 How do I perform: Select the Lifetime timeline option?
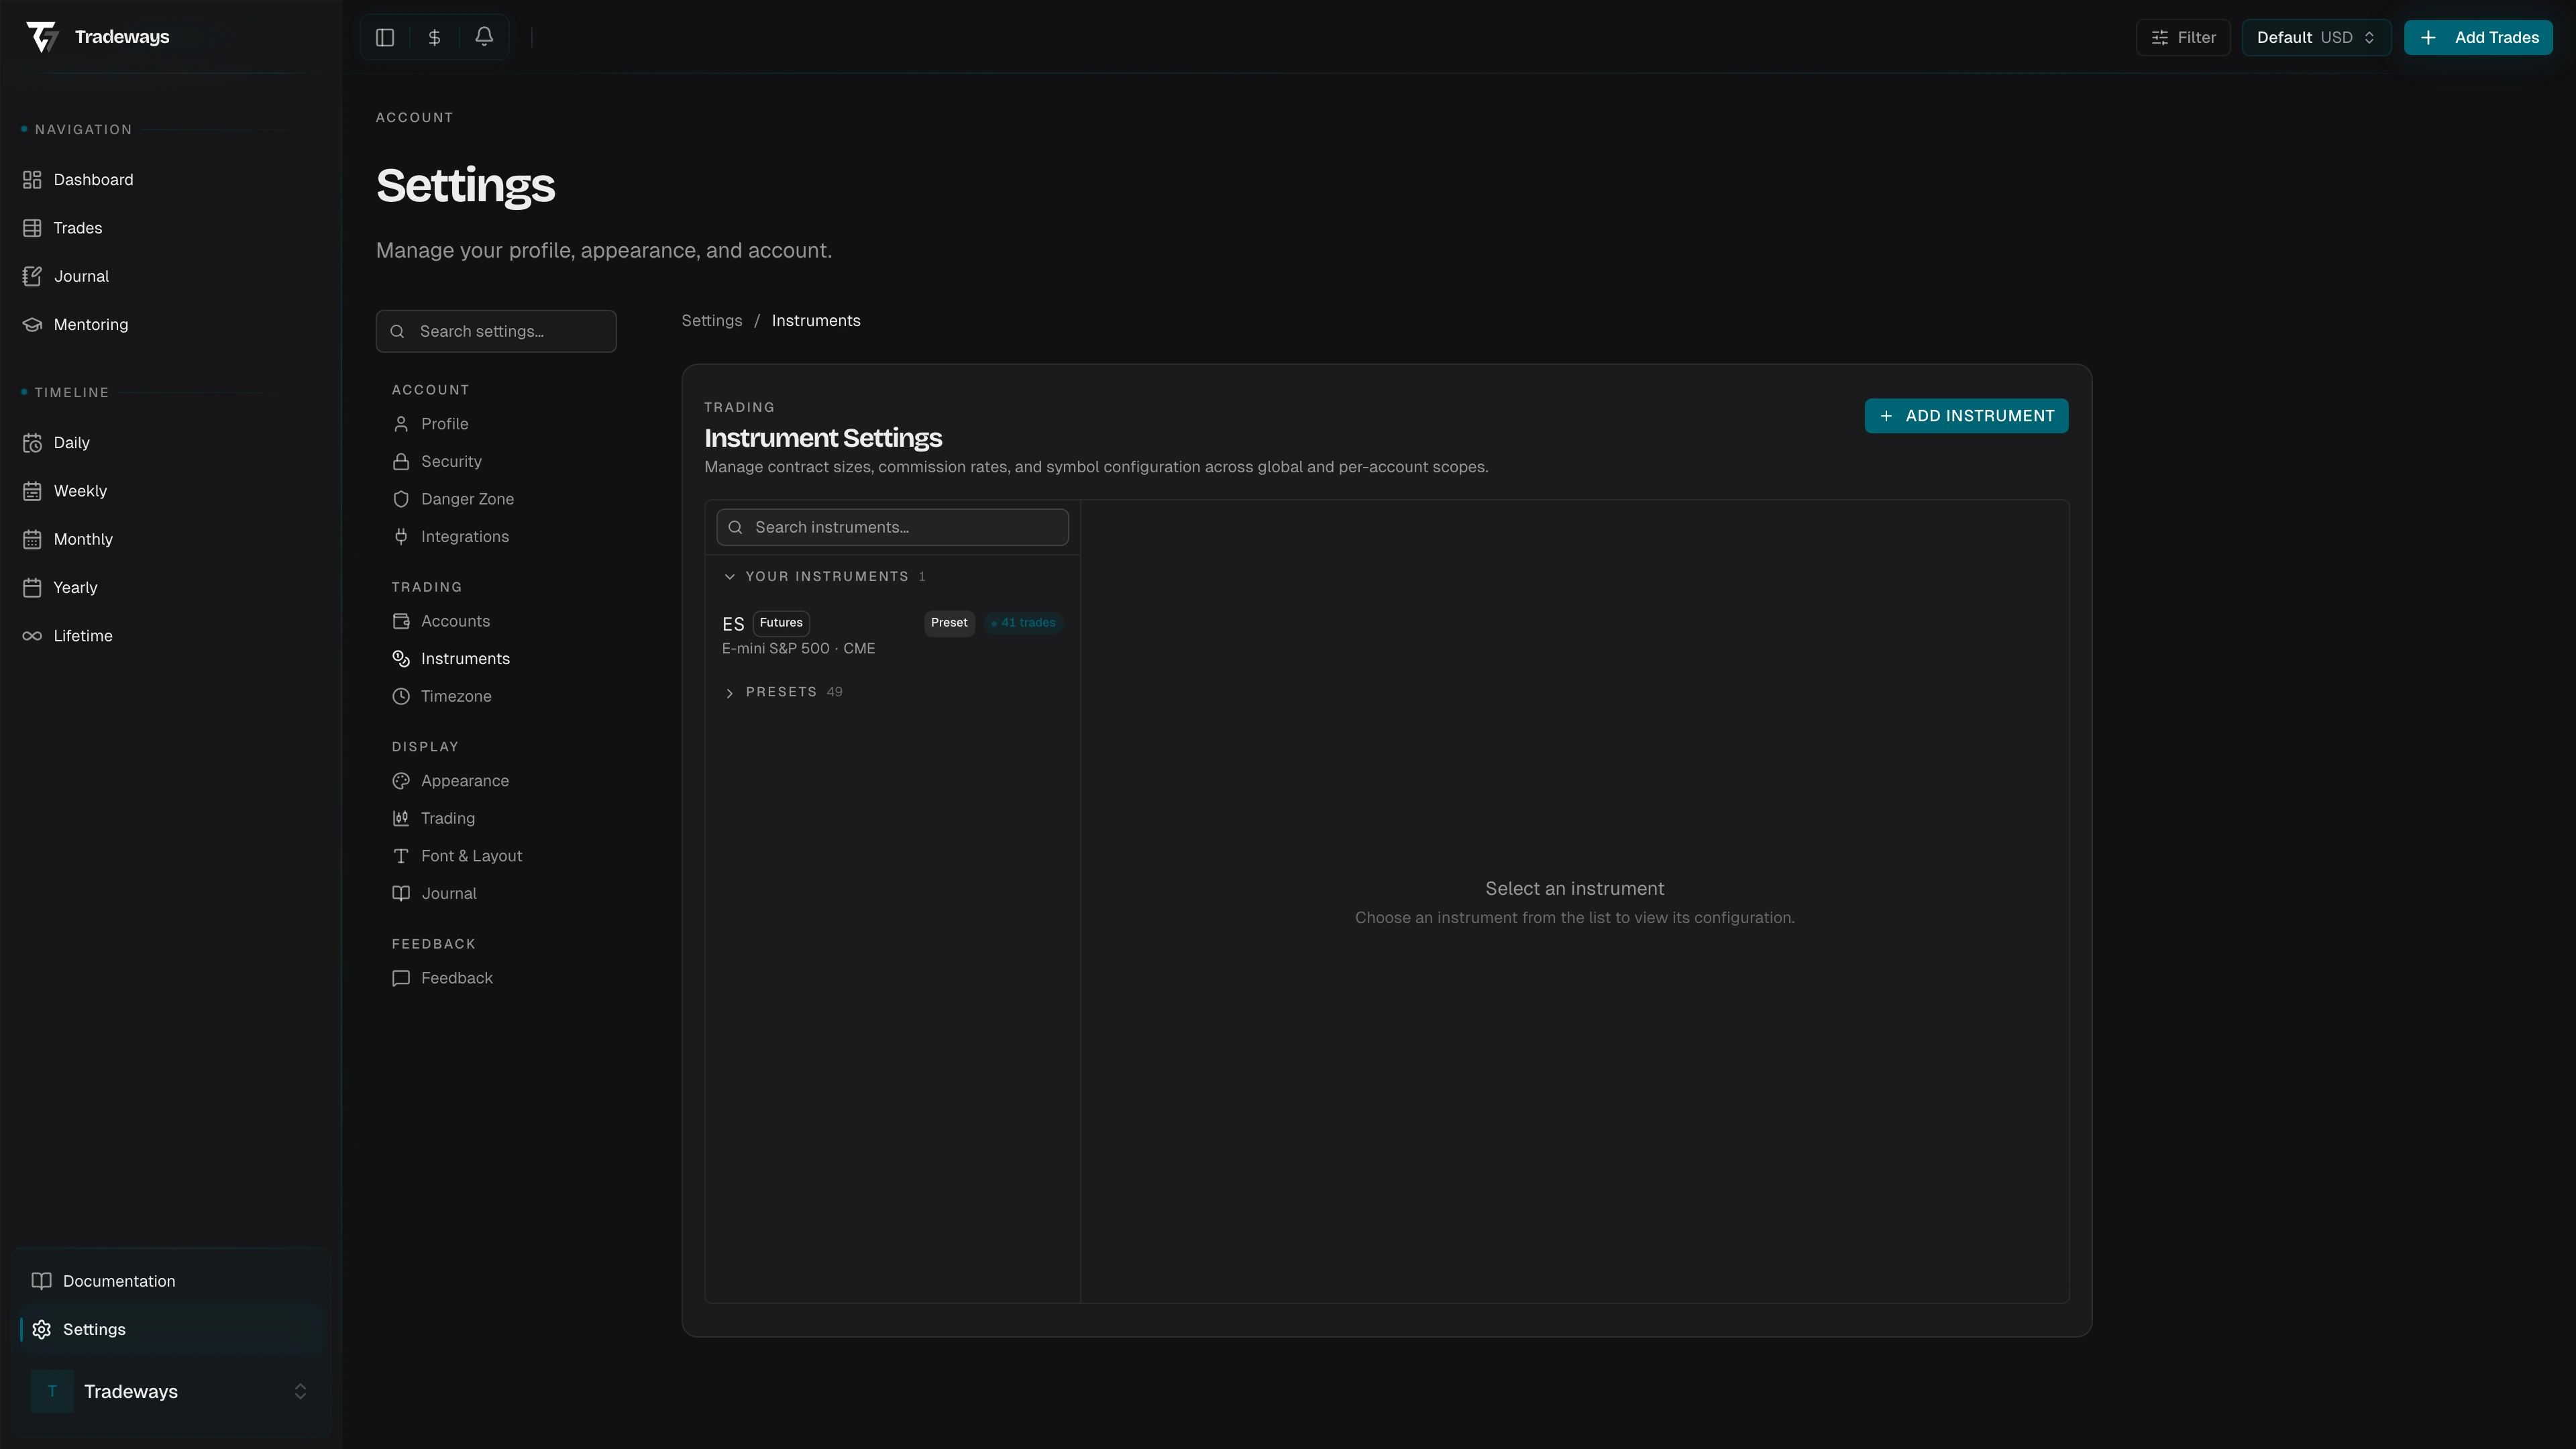click(x=83, y=635)
